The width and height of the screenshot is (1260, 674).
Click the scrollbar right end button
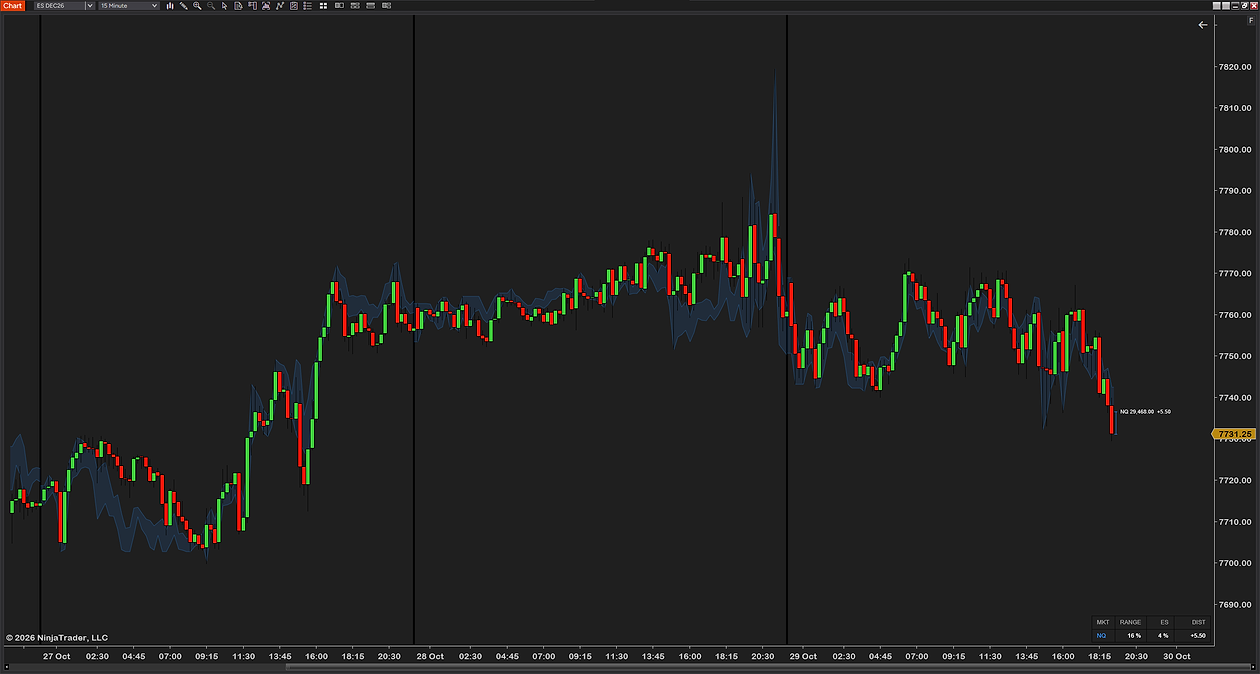(1253, 667)
